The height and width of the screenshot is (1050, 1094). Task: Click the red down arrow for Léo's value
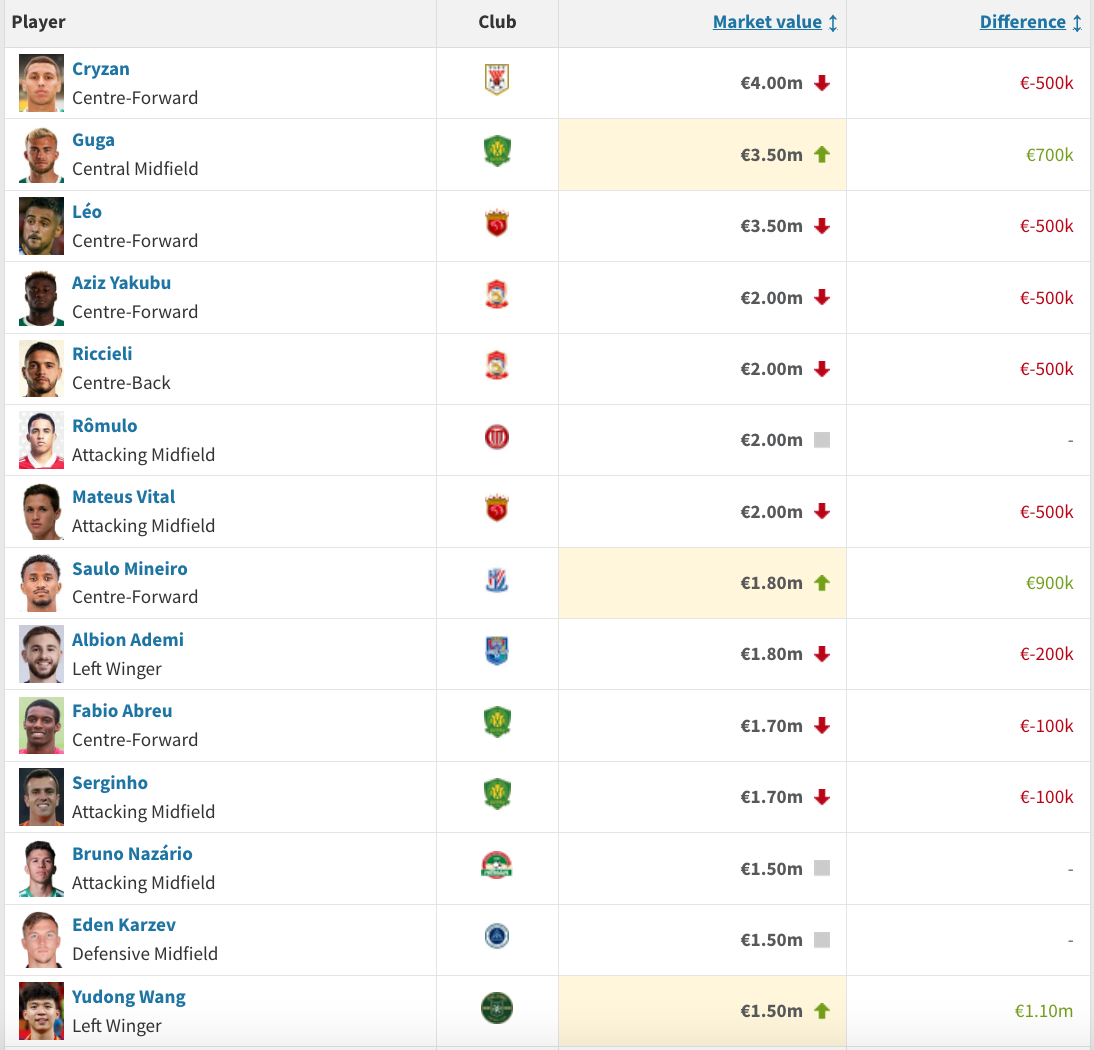click(822, 226)
